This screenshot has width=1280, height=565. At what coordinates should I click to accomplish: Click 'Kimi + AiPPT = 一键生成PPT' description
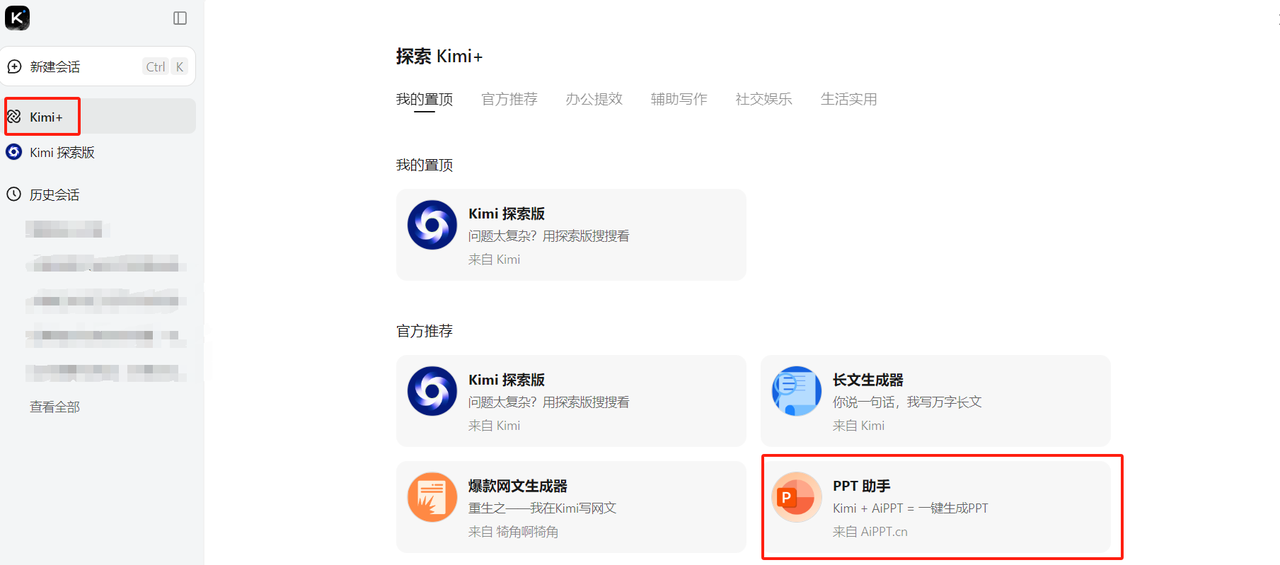coord(910,508)
